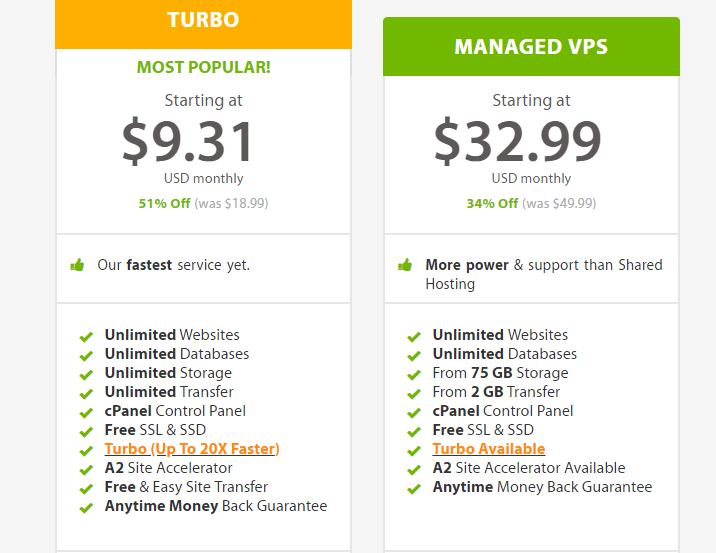
Task: Click the checkmark beside Turbo's cPanel Control Panel
Action: click(x=87, y=412)
